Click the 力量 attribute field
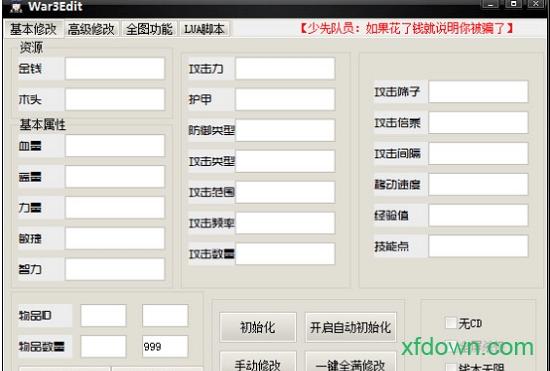 [115, 207]
